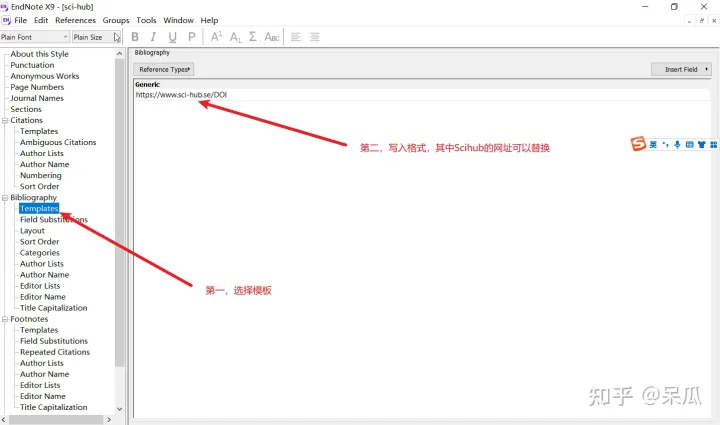Select Journal Names item
Image resolution: width=720 pixels, height=425 pixels.
pyautogui.click(x=37, y=98)
